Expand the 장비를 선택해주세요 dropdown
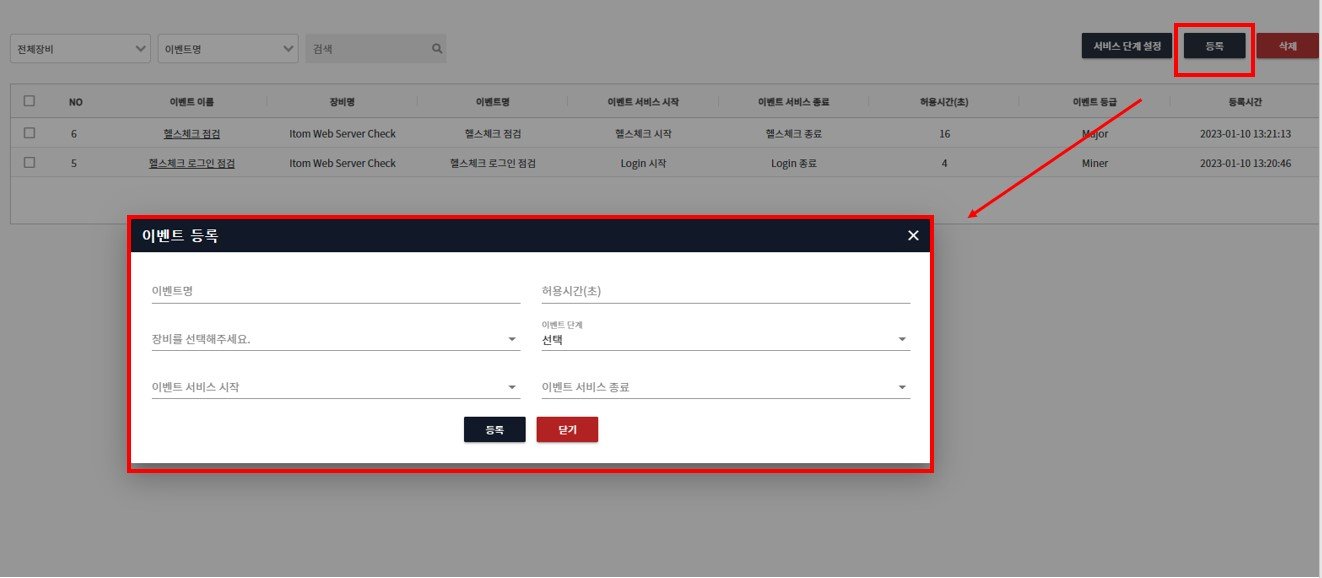1322x578 pixels. pos(335,339)
